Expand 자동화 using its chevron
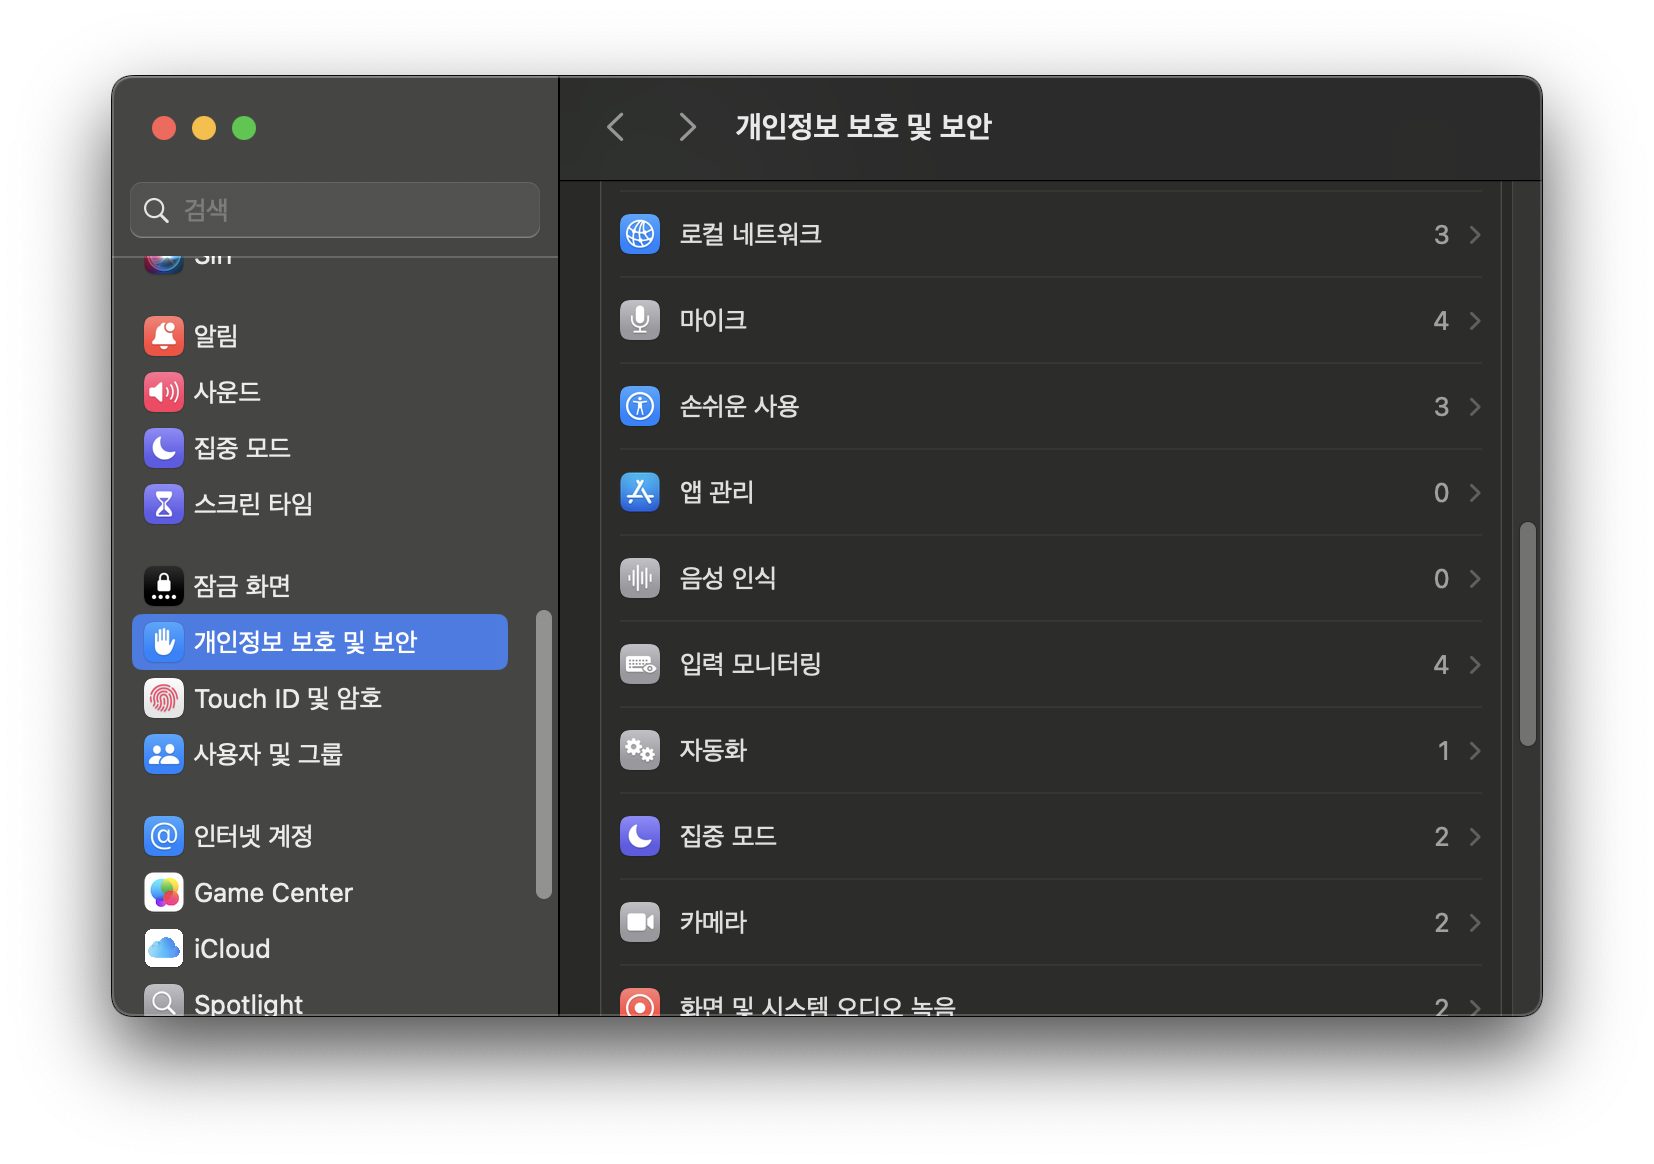Screen dimensions: 1654x1164 point(1475,750)
